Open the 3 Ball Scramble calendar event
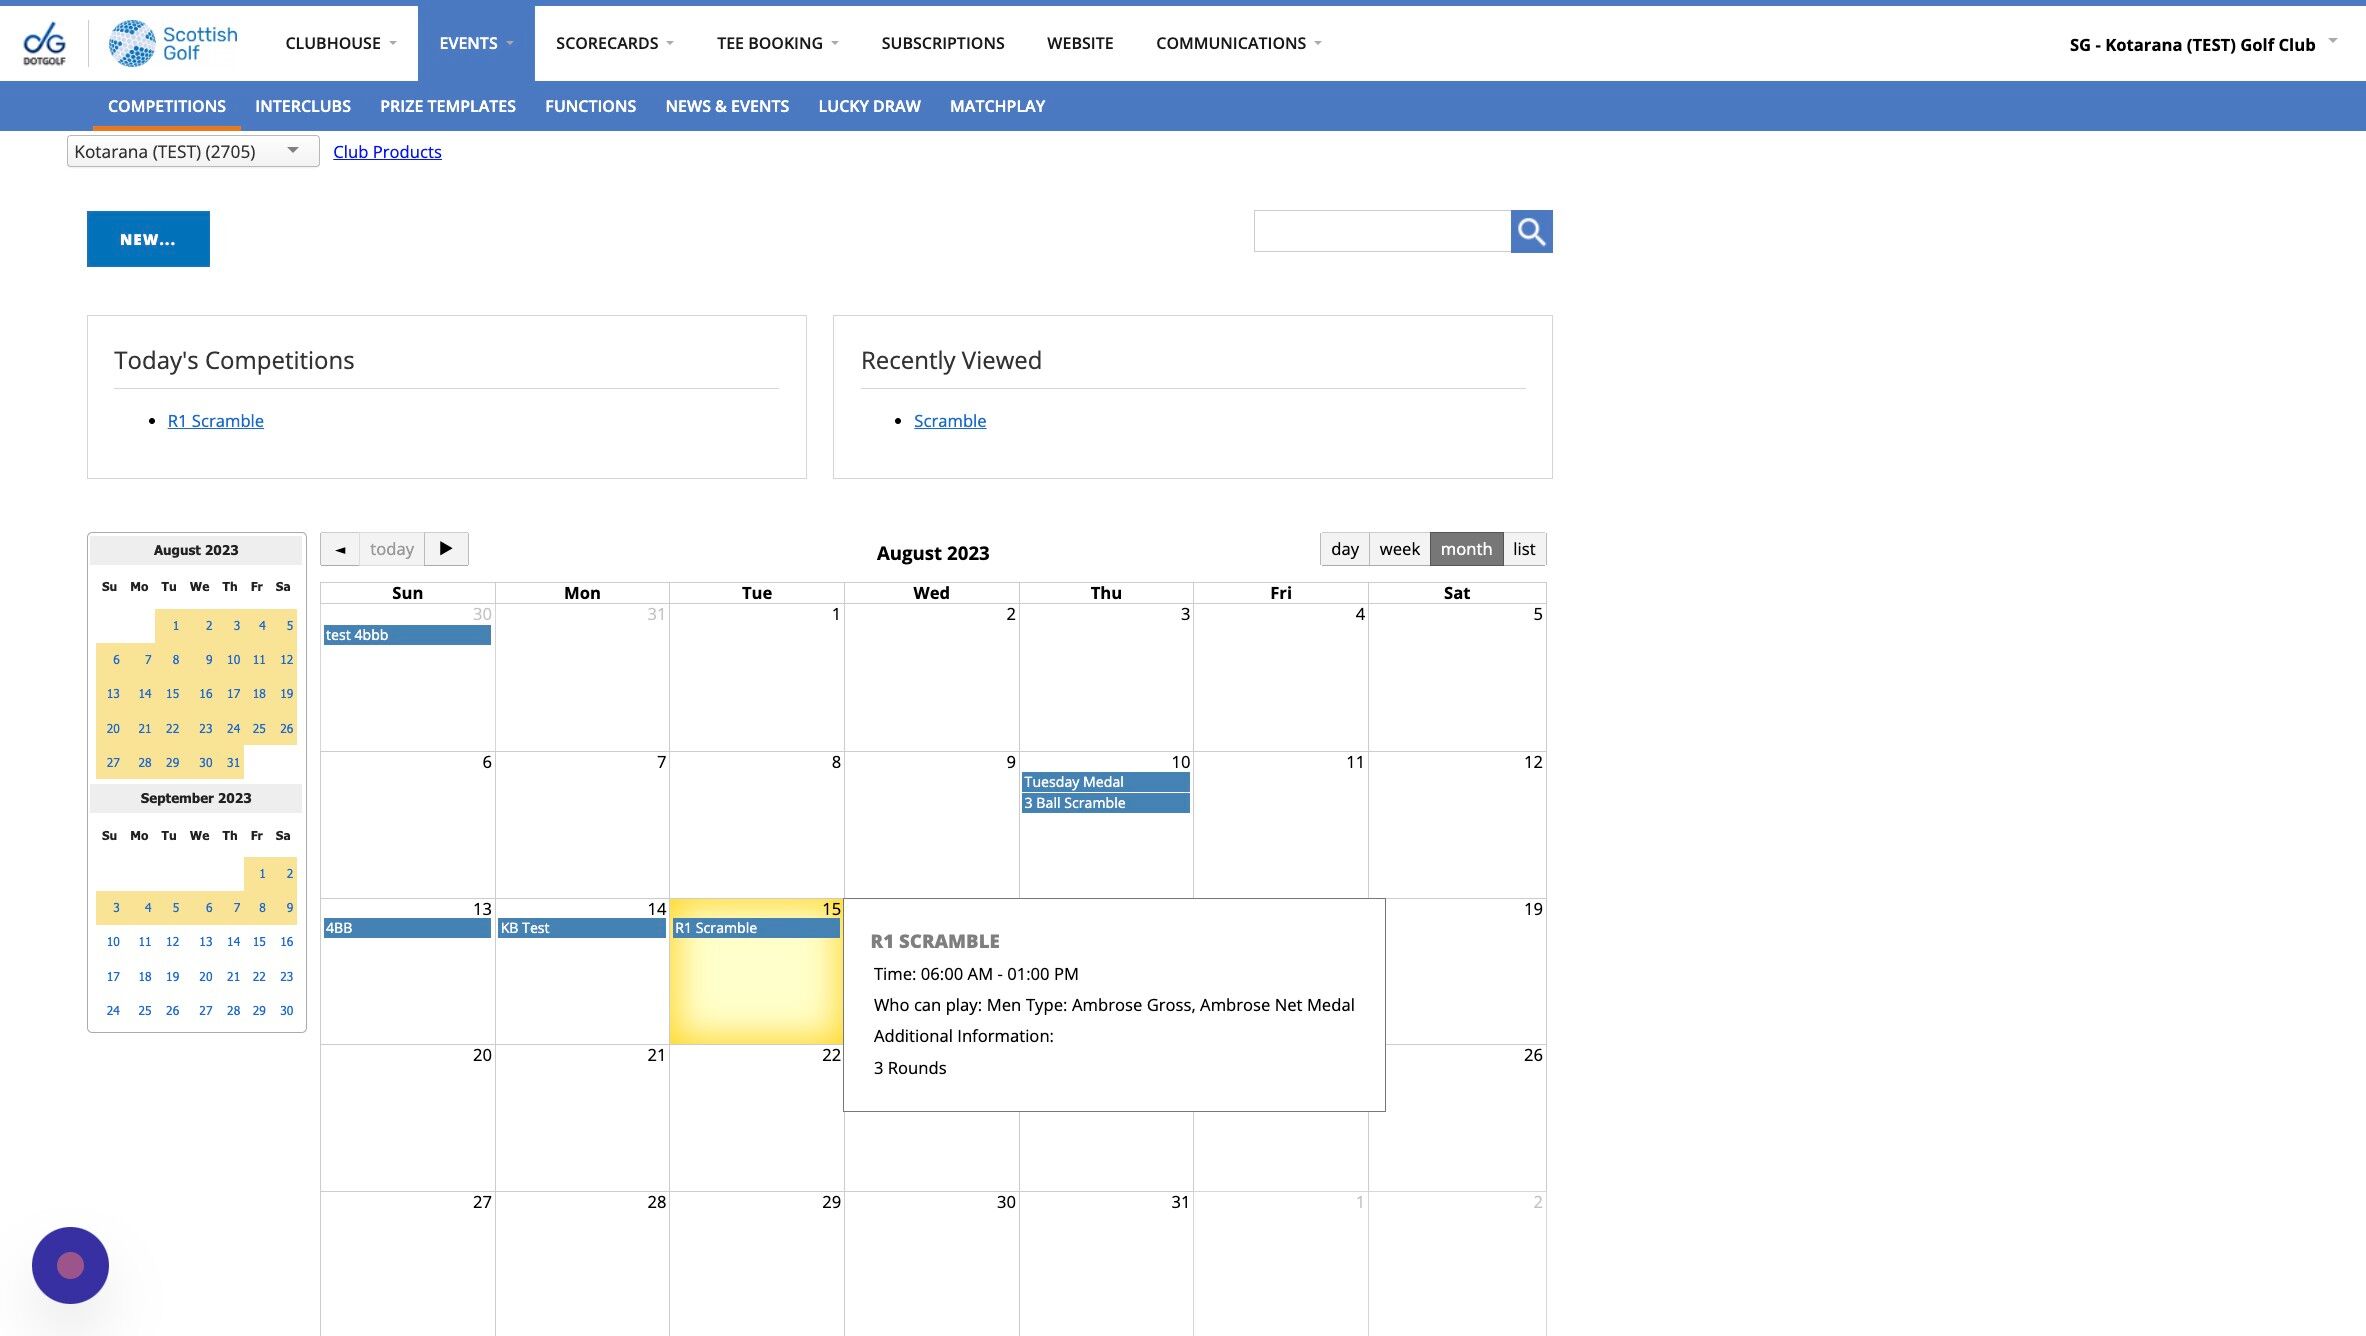Viewport: 2366px width, 1336px height. (1105, 803)
